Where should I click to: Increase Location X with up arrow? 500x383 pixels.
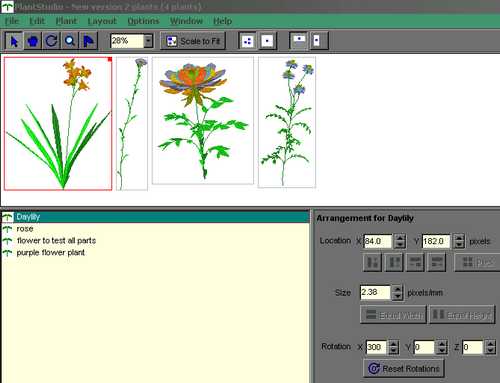(x=399, y=238)
